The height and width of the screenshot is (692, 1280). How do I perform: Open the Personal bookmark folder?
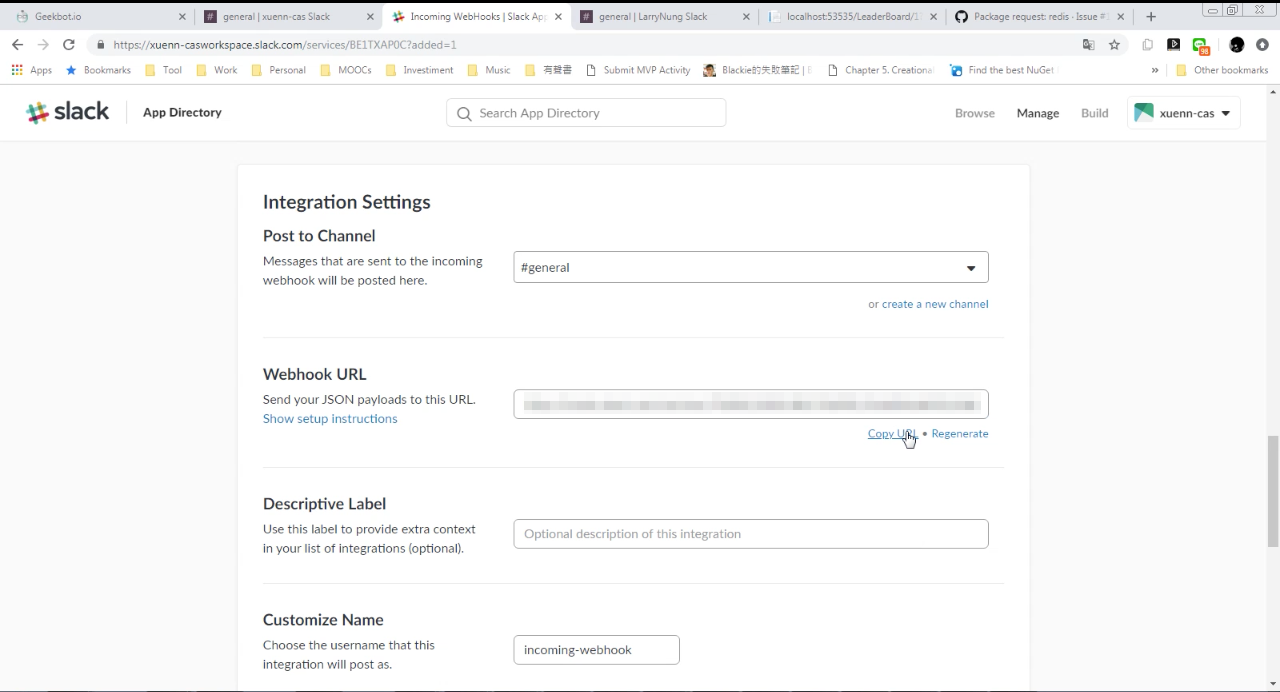[x=279, y=70]
